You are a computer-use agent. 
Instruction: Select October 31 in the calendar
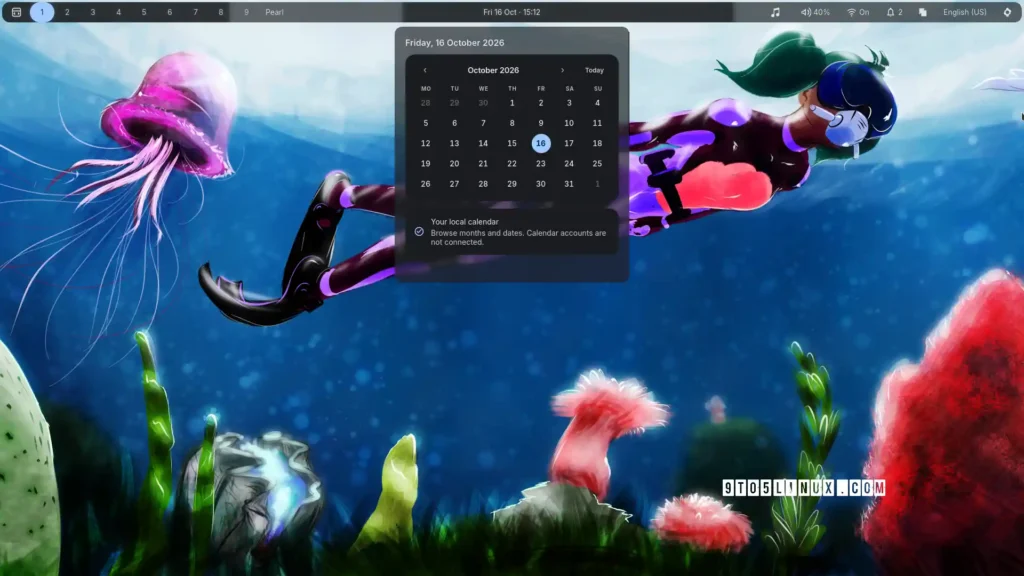569,184
